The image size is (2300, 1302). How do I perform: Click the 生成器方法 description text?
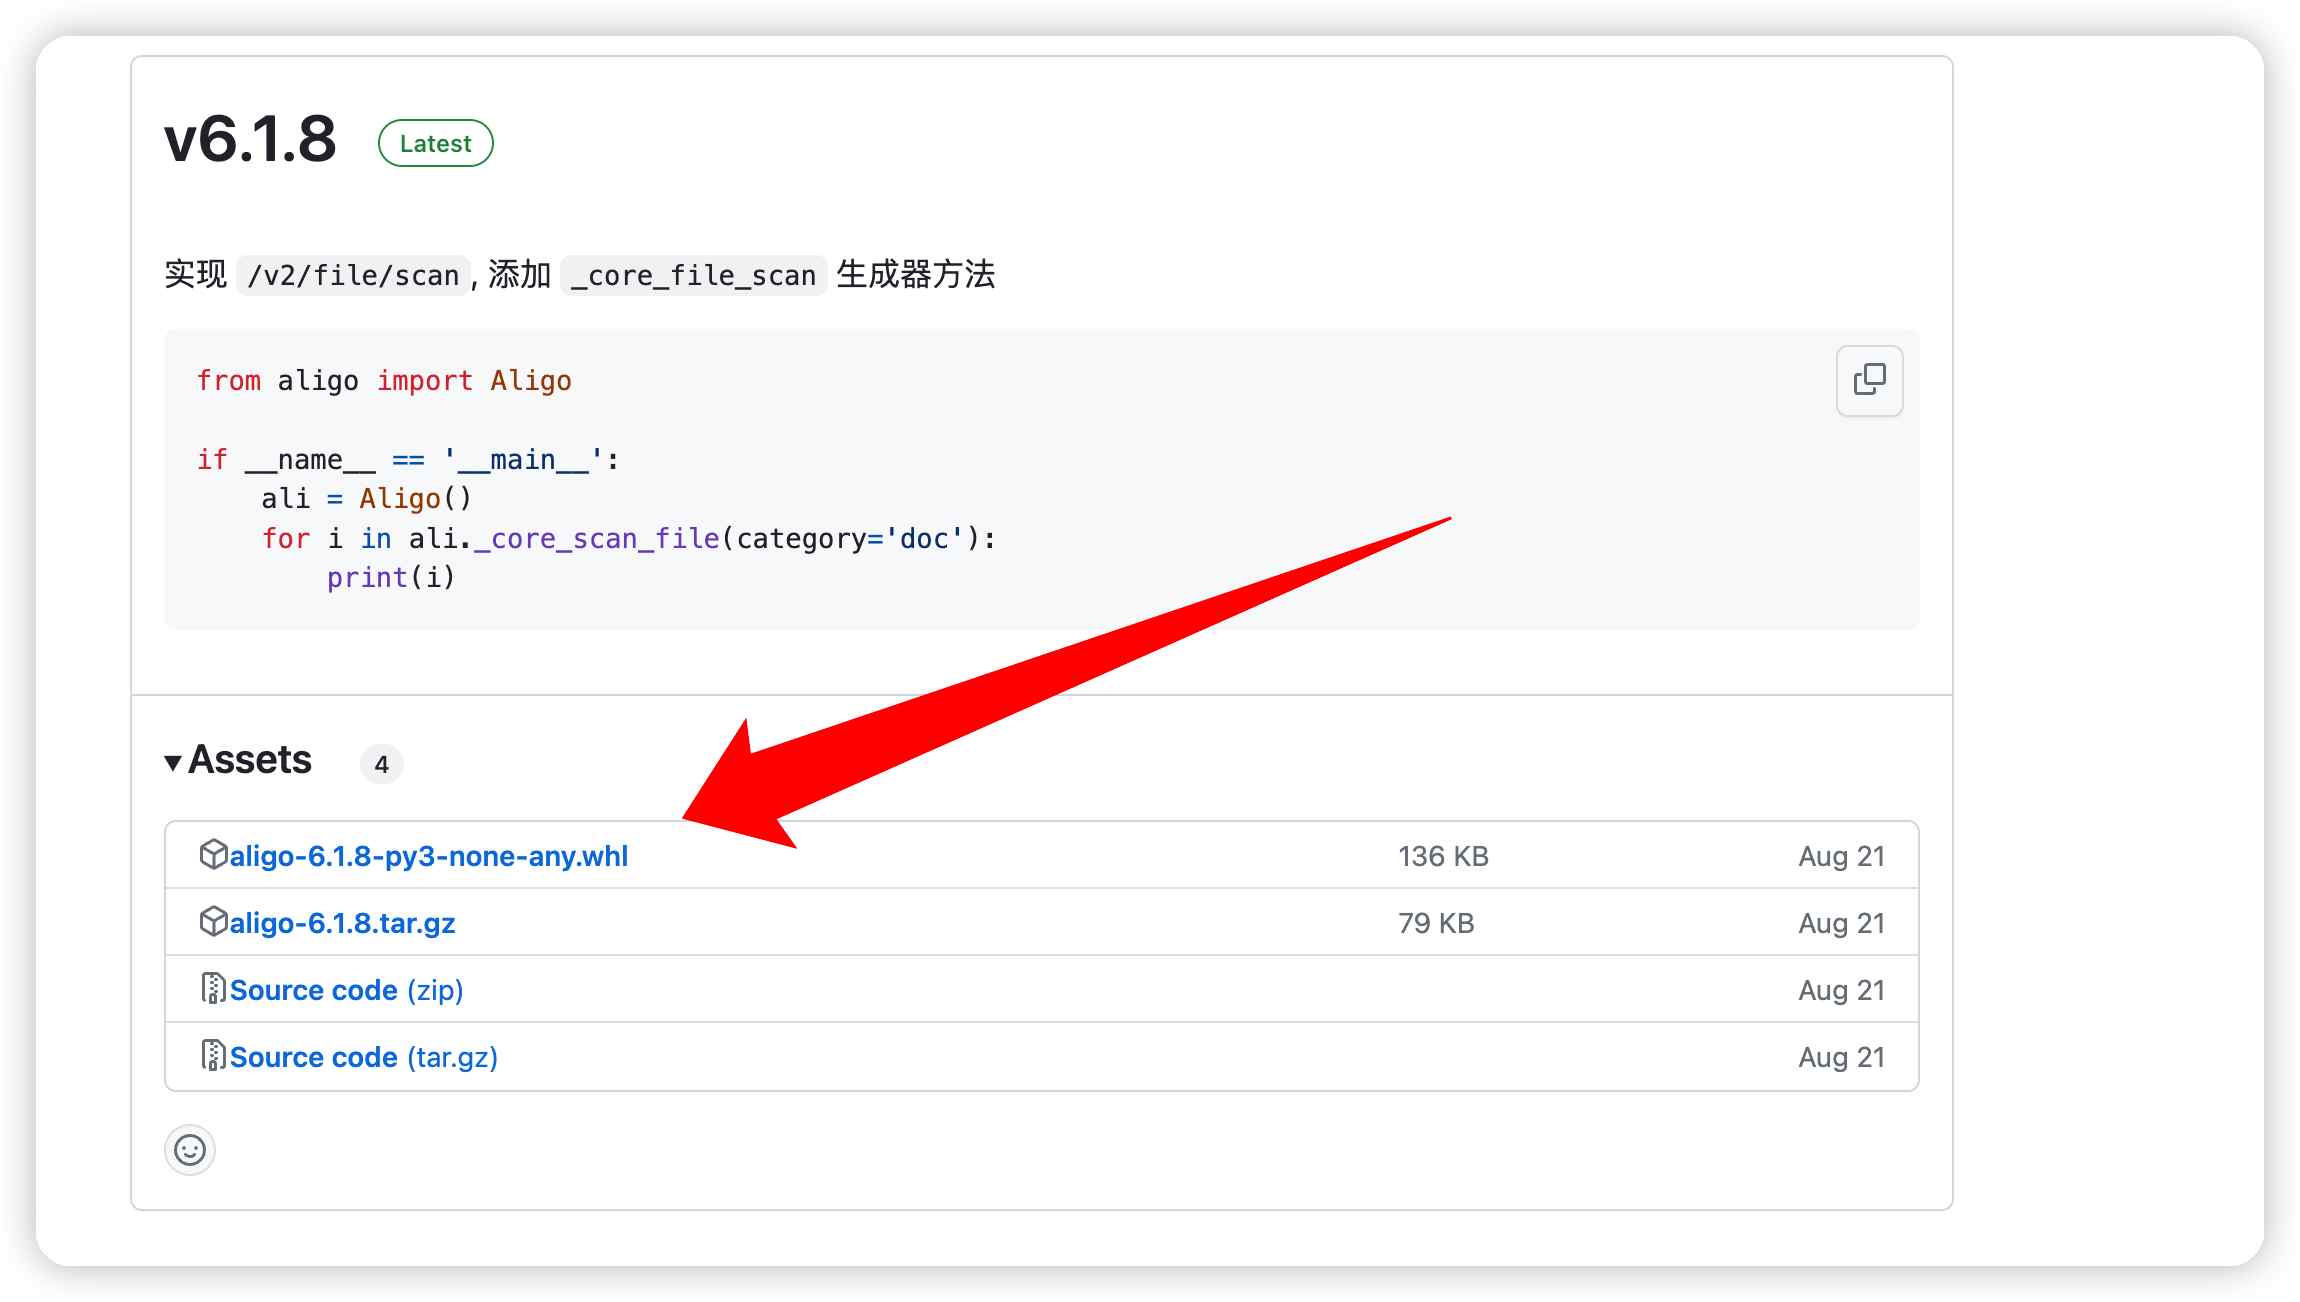915,274
